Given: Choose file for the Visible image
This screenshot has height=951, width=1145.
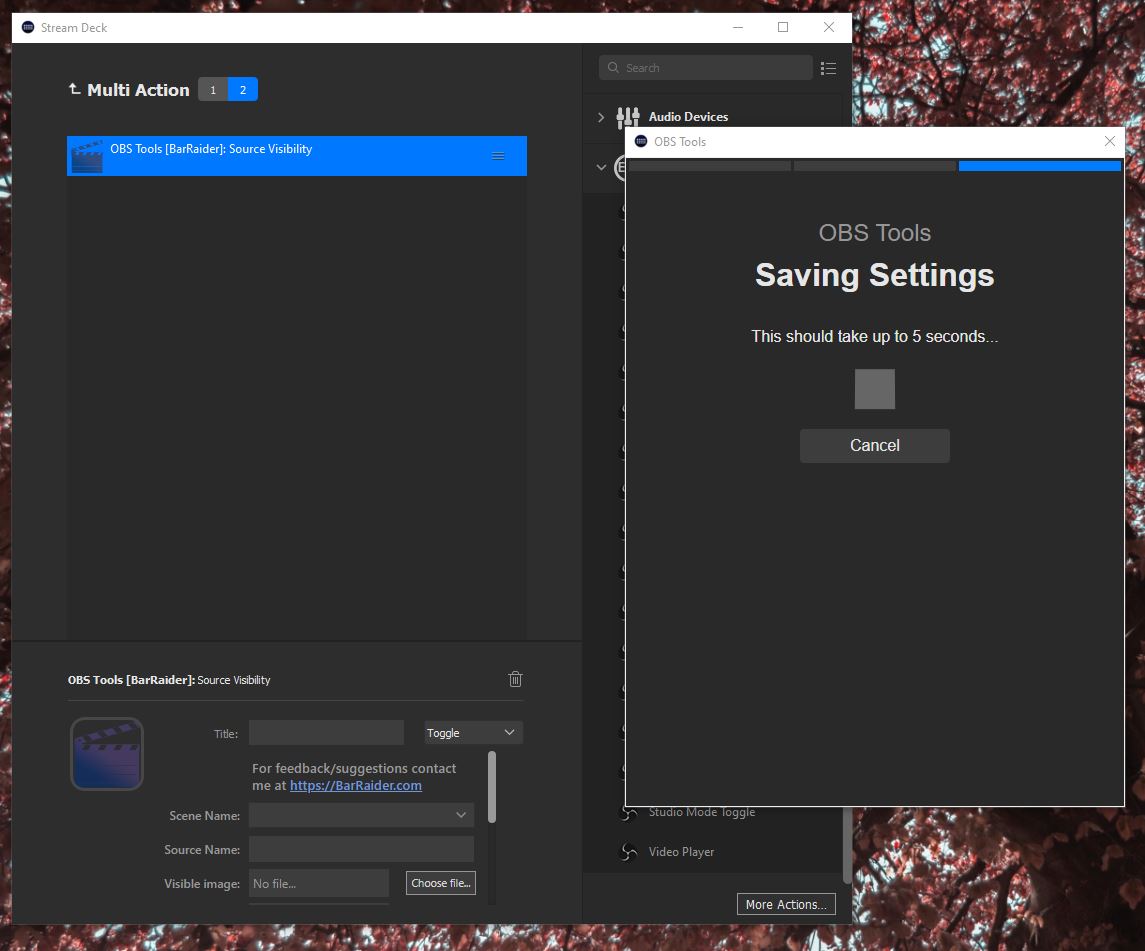Looking at the screenshot, I should (440, 883).
